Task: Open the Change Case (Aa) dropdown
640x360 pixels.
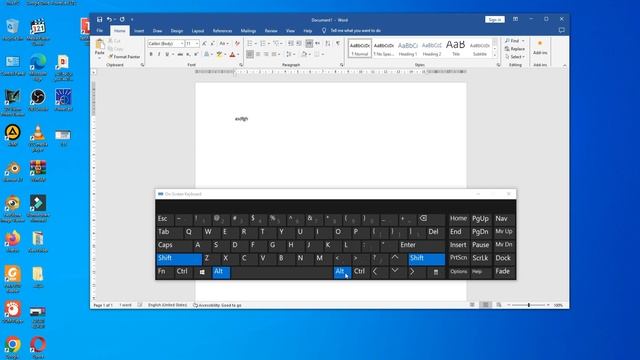Action: [x=224, y=43]
